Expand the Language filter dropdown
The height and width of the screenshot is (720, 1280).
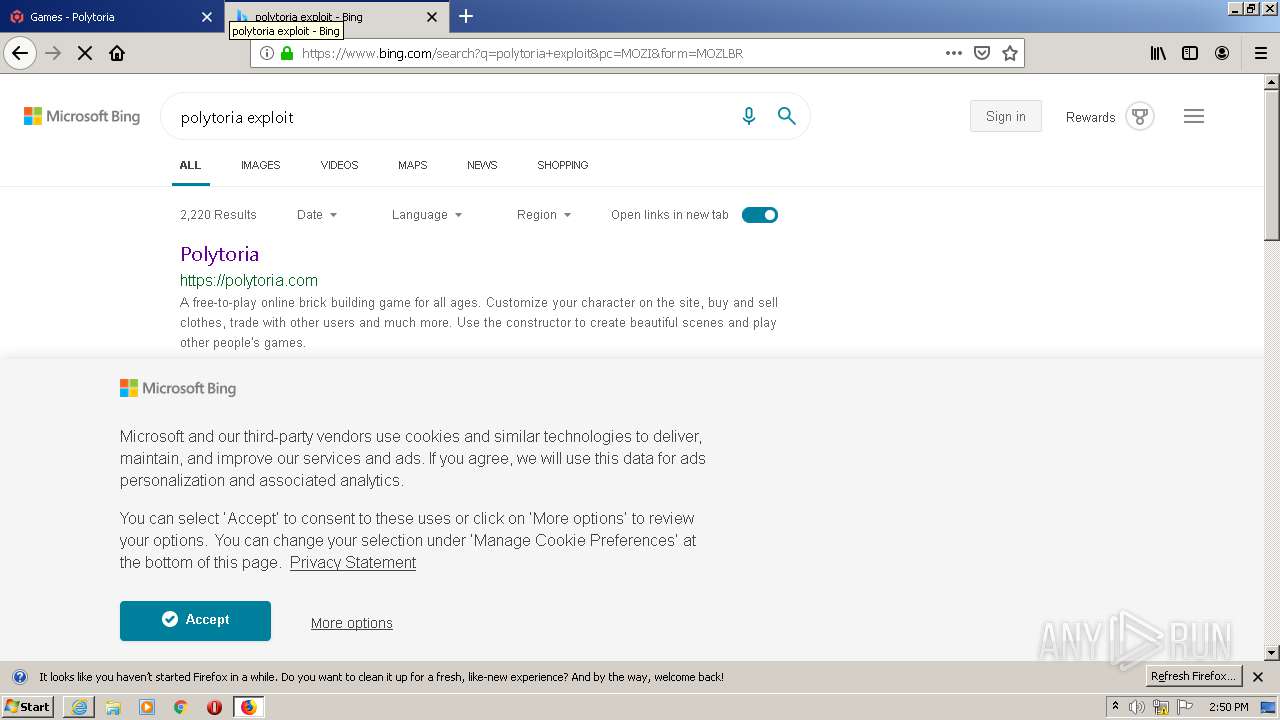[427, 215]
